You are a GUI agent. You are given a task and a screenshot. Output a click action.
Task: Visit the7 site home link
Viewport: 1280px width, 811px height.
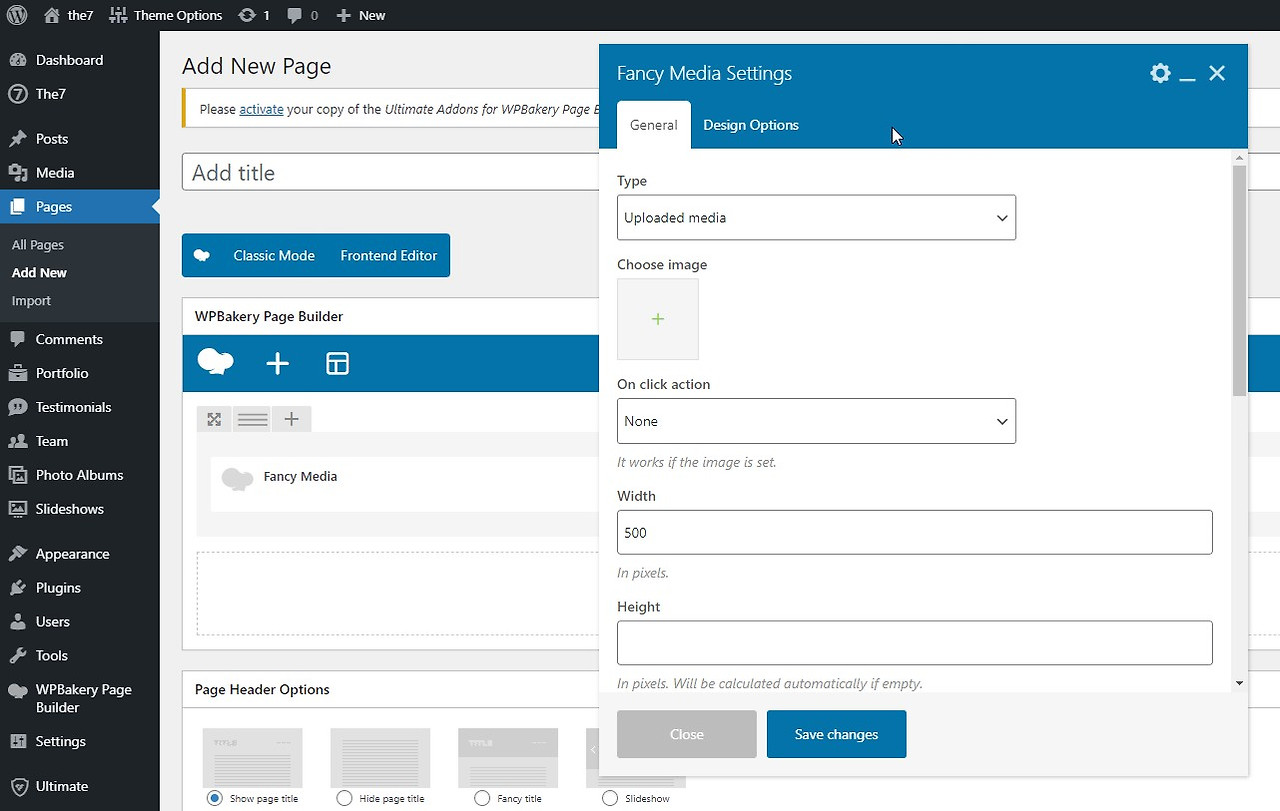[67, 15]
